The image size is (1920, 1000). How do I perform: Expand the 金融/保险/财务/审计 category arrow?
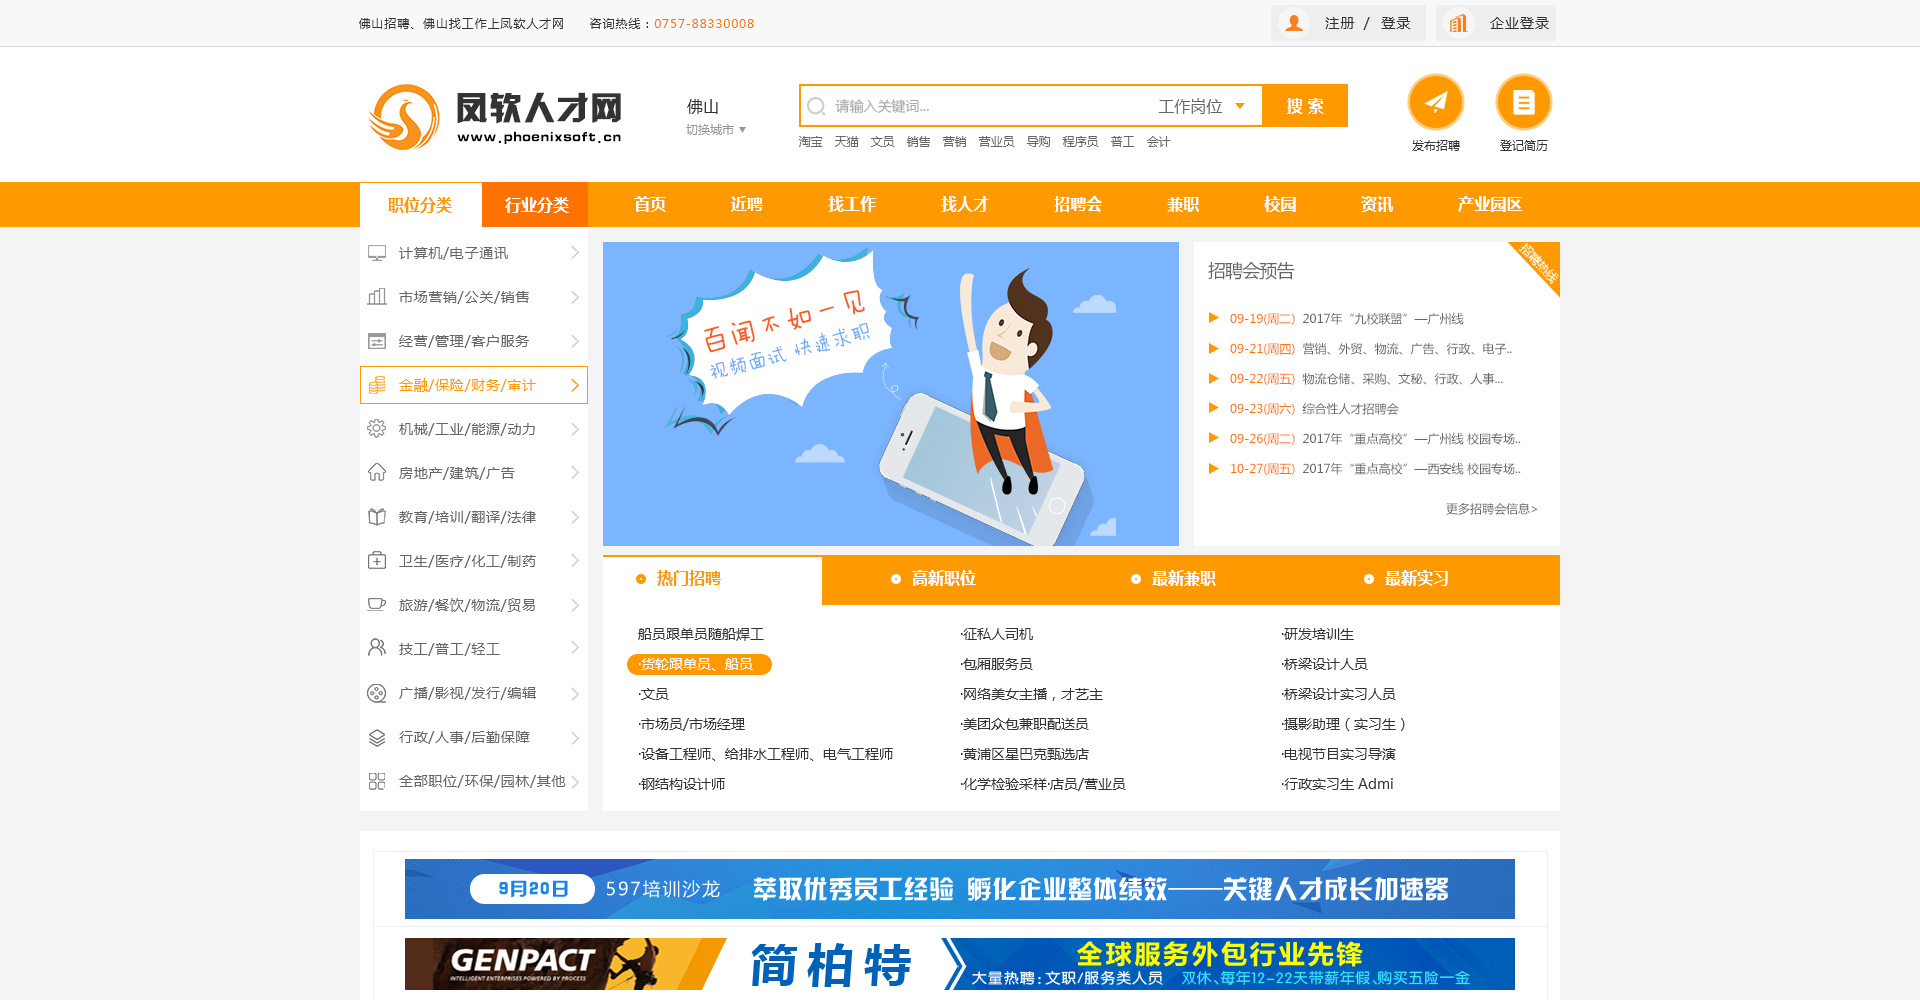(574, 385)
